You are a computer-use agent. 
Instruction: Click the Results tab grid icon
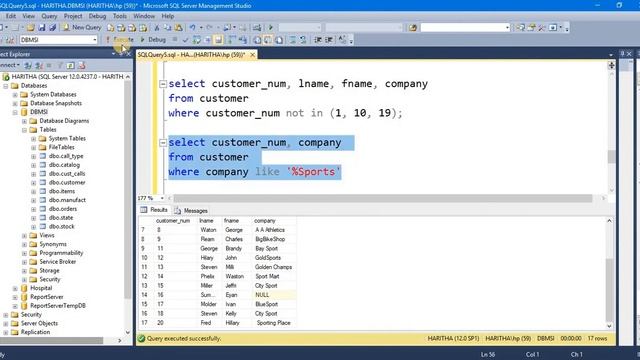pyautogui.click(x=144, y=210)
